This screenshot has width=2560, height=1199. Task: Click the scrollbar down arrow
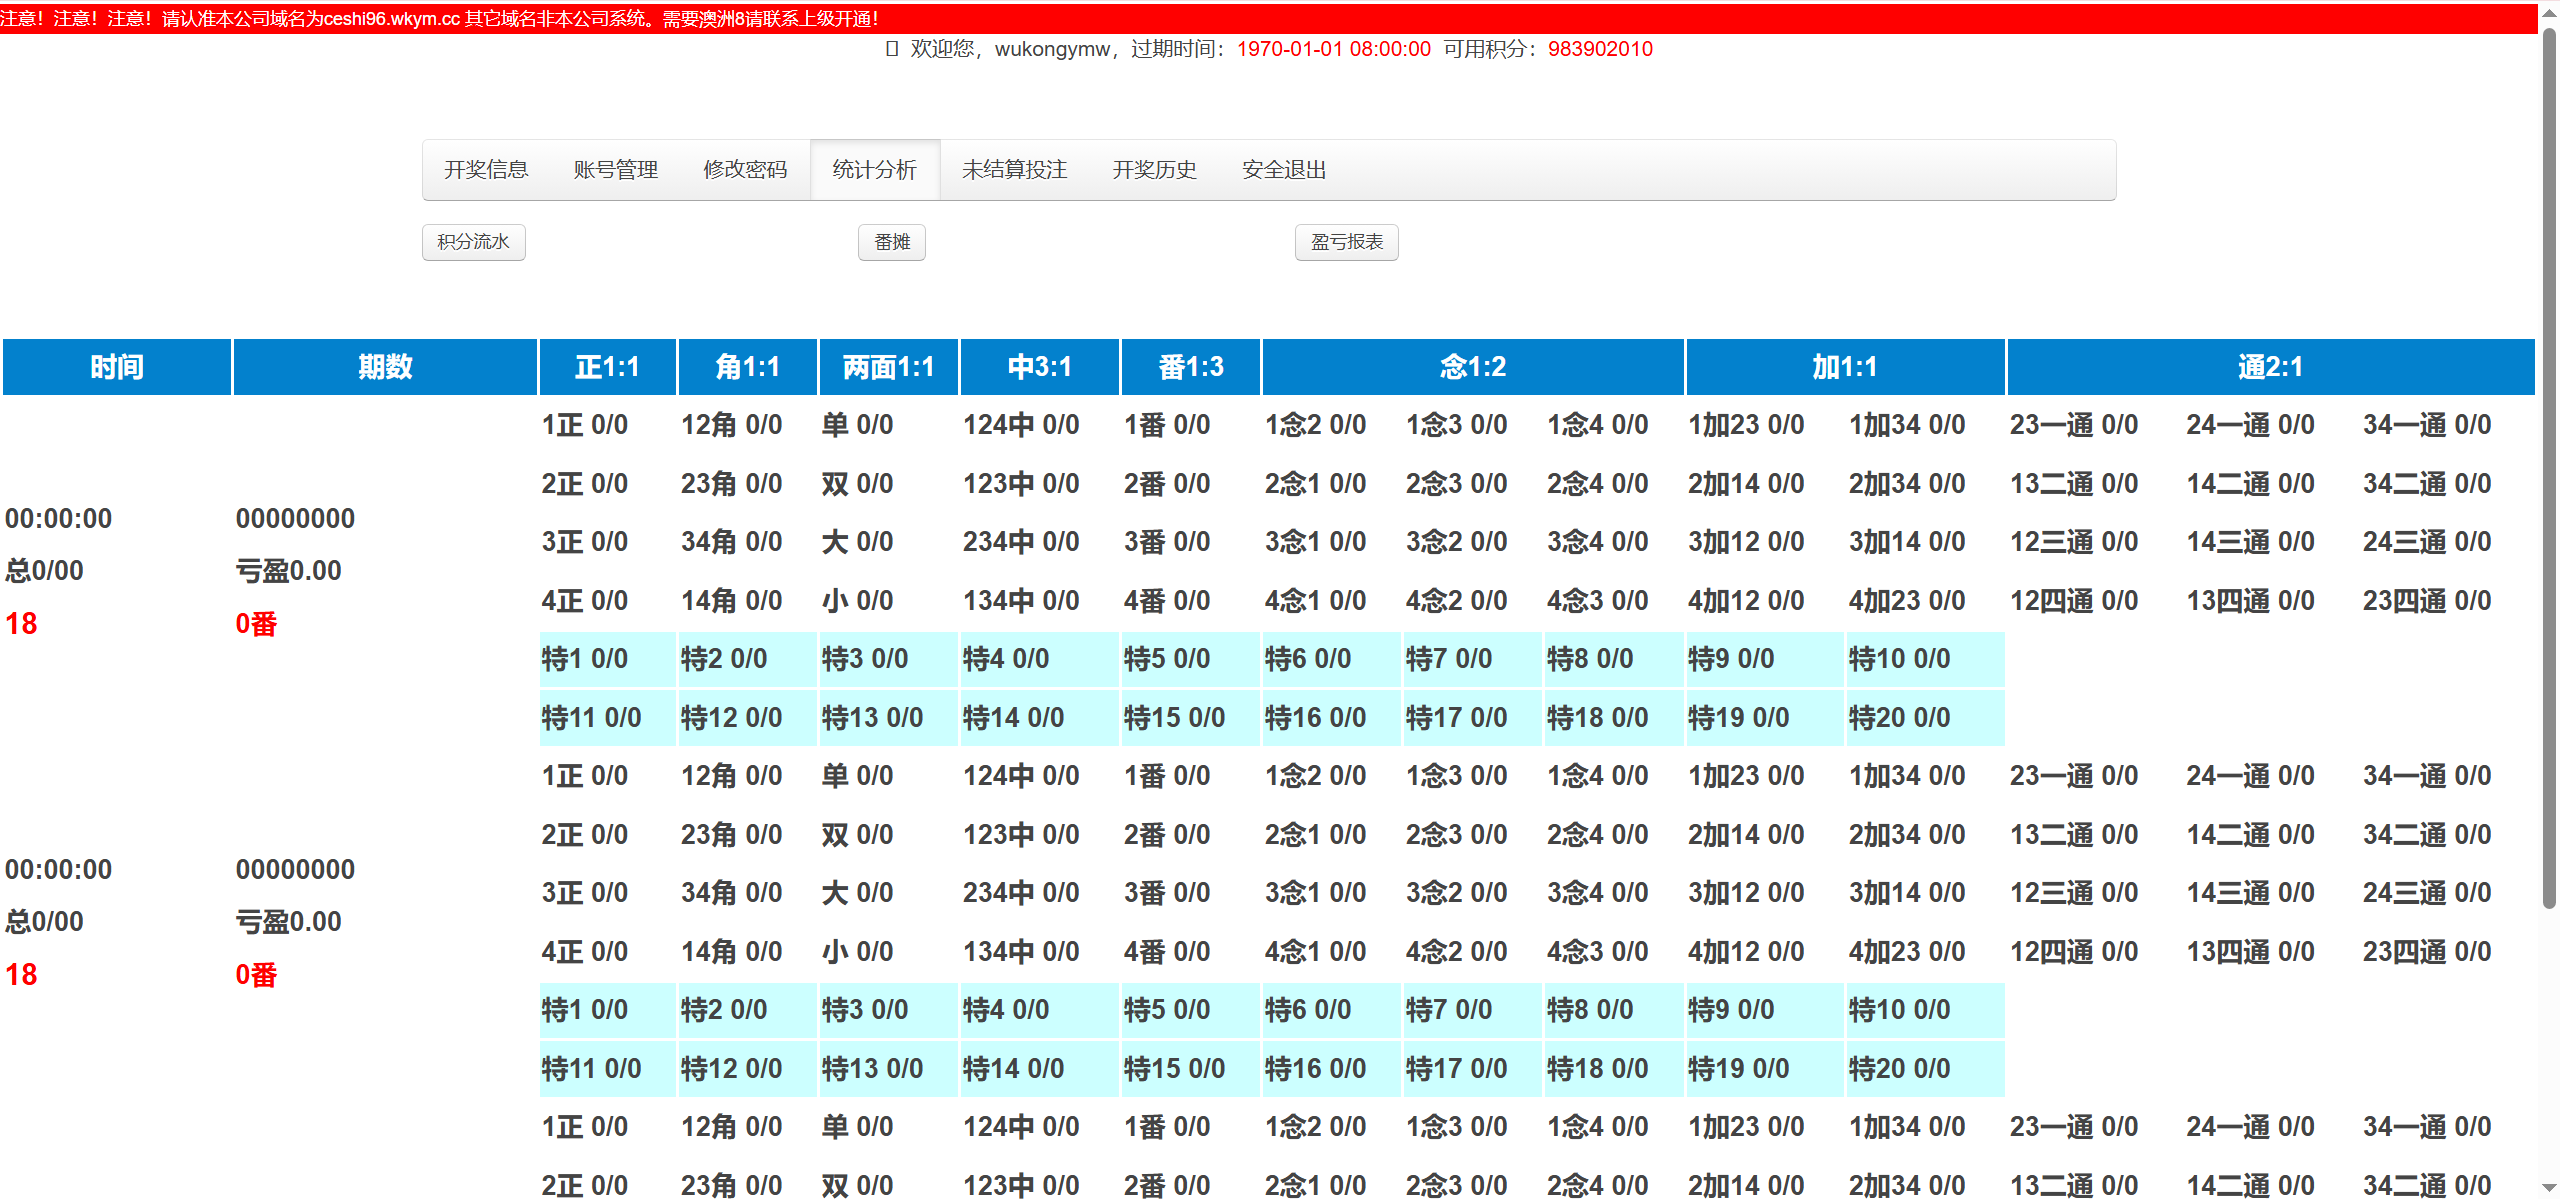2549,1188
